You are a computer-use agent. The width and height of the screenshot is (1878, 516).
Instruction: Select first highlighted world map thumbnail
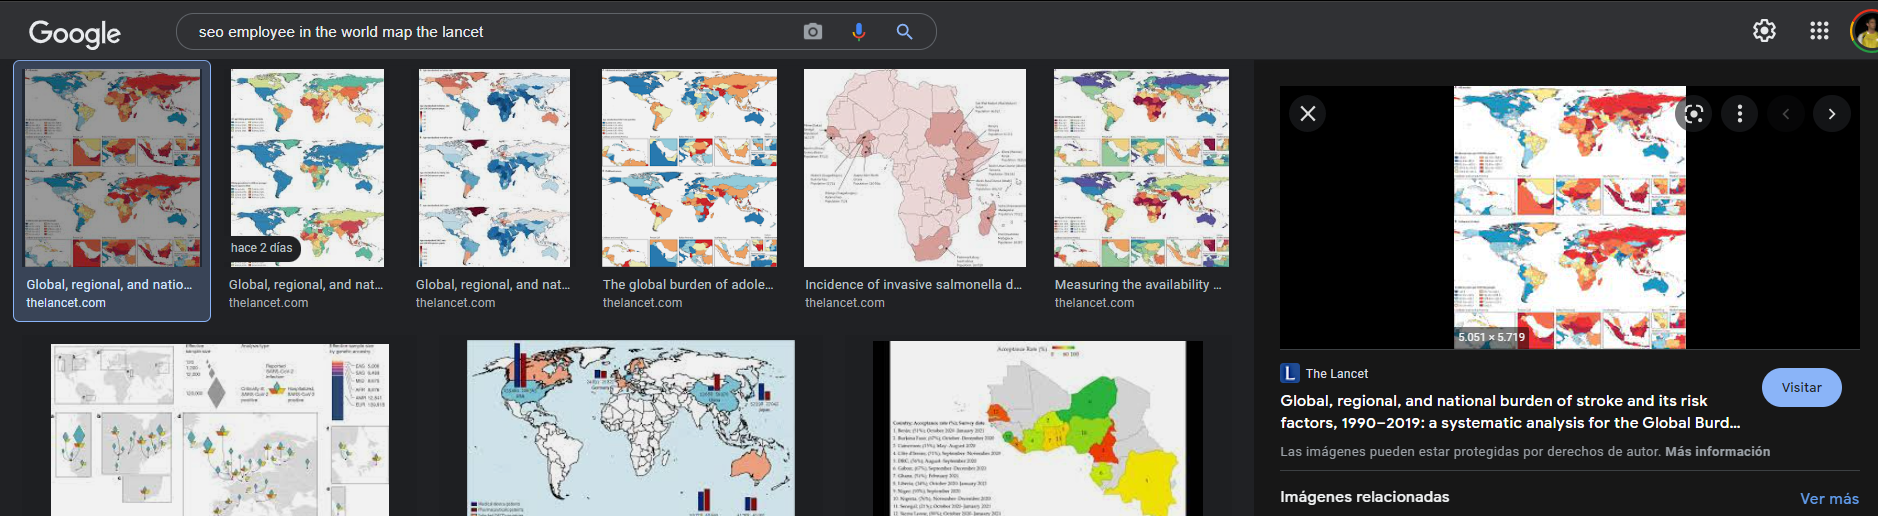112,168
